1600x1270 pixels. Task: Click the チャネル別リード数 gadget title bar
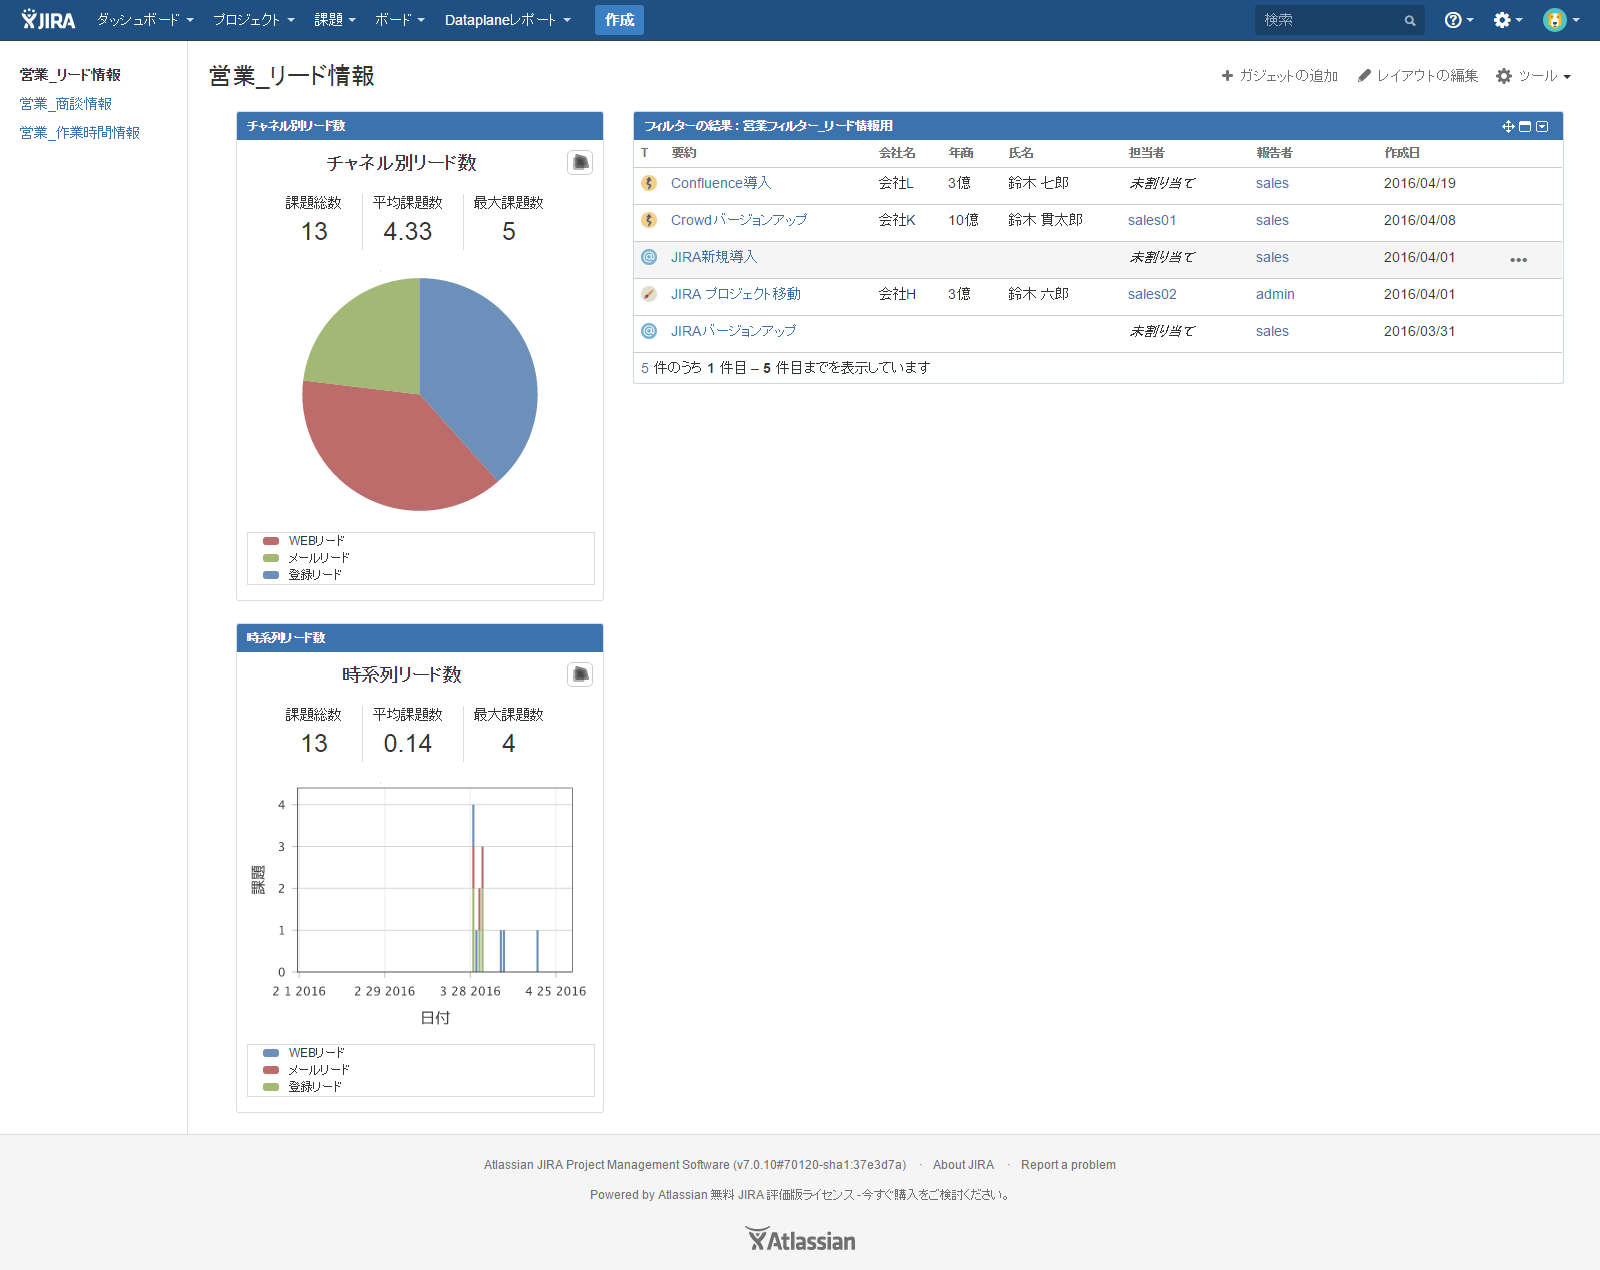(x=420, y=126)
